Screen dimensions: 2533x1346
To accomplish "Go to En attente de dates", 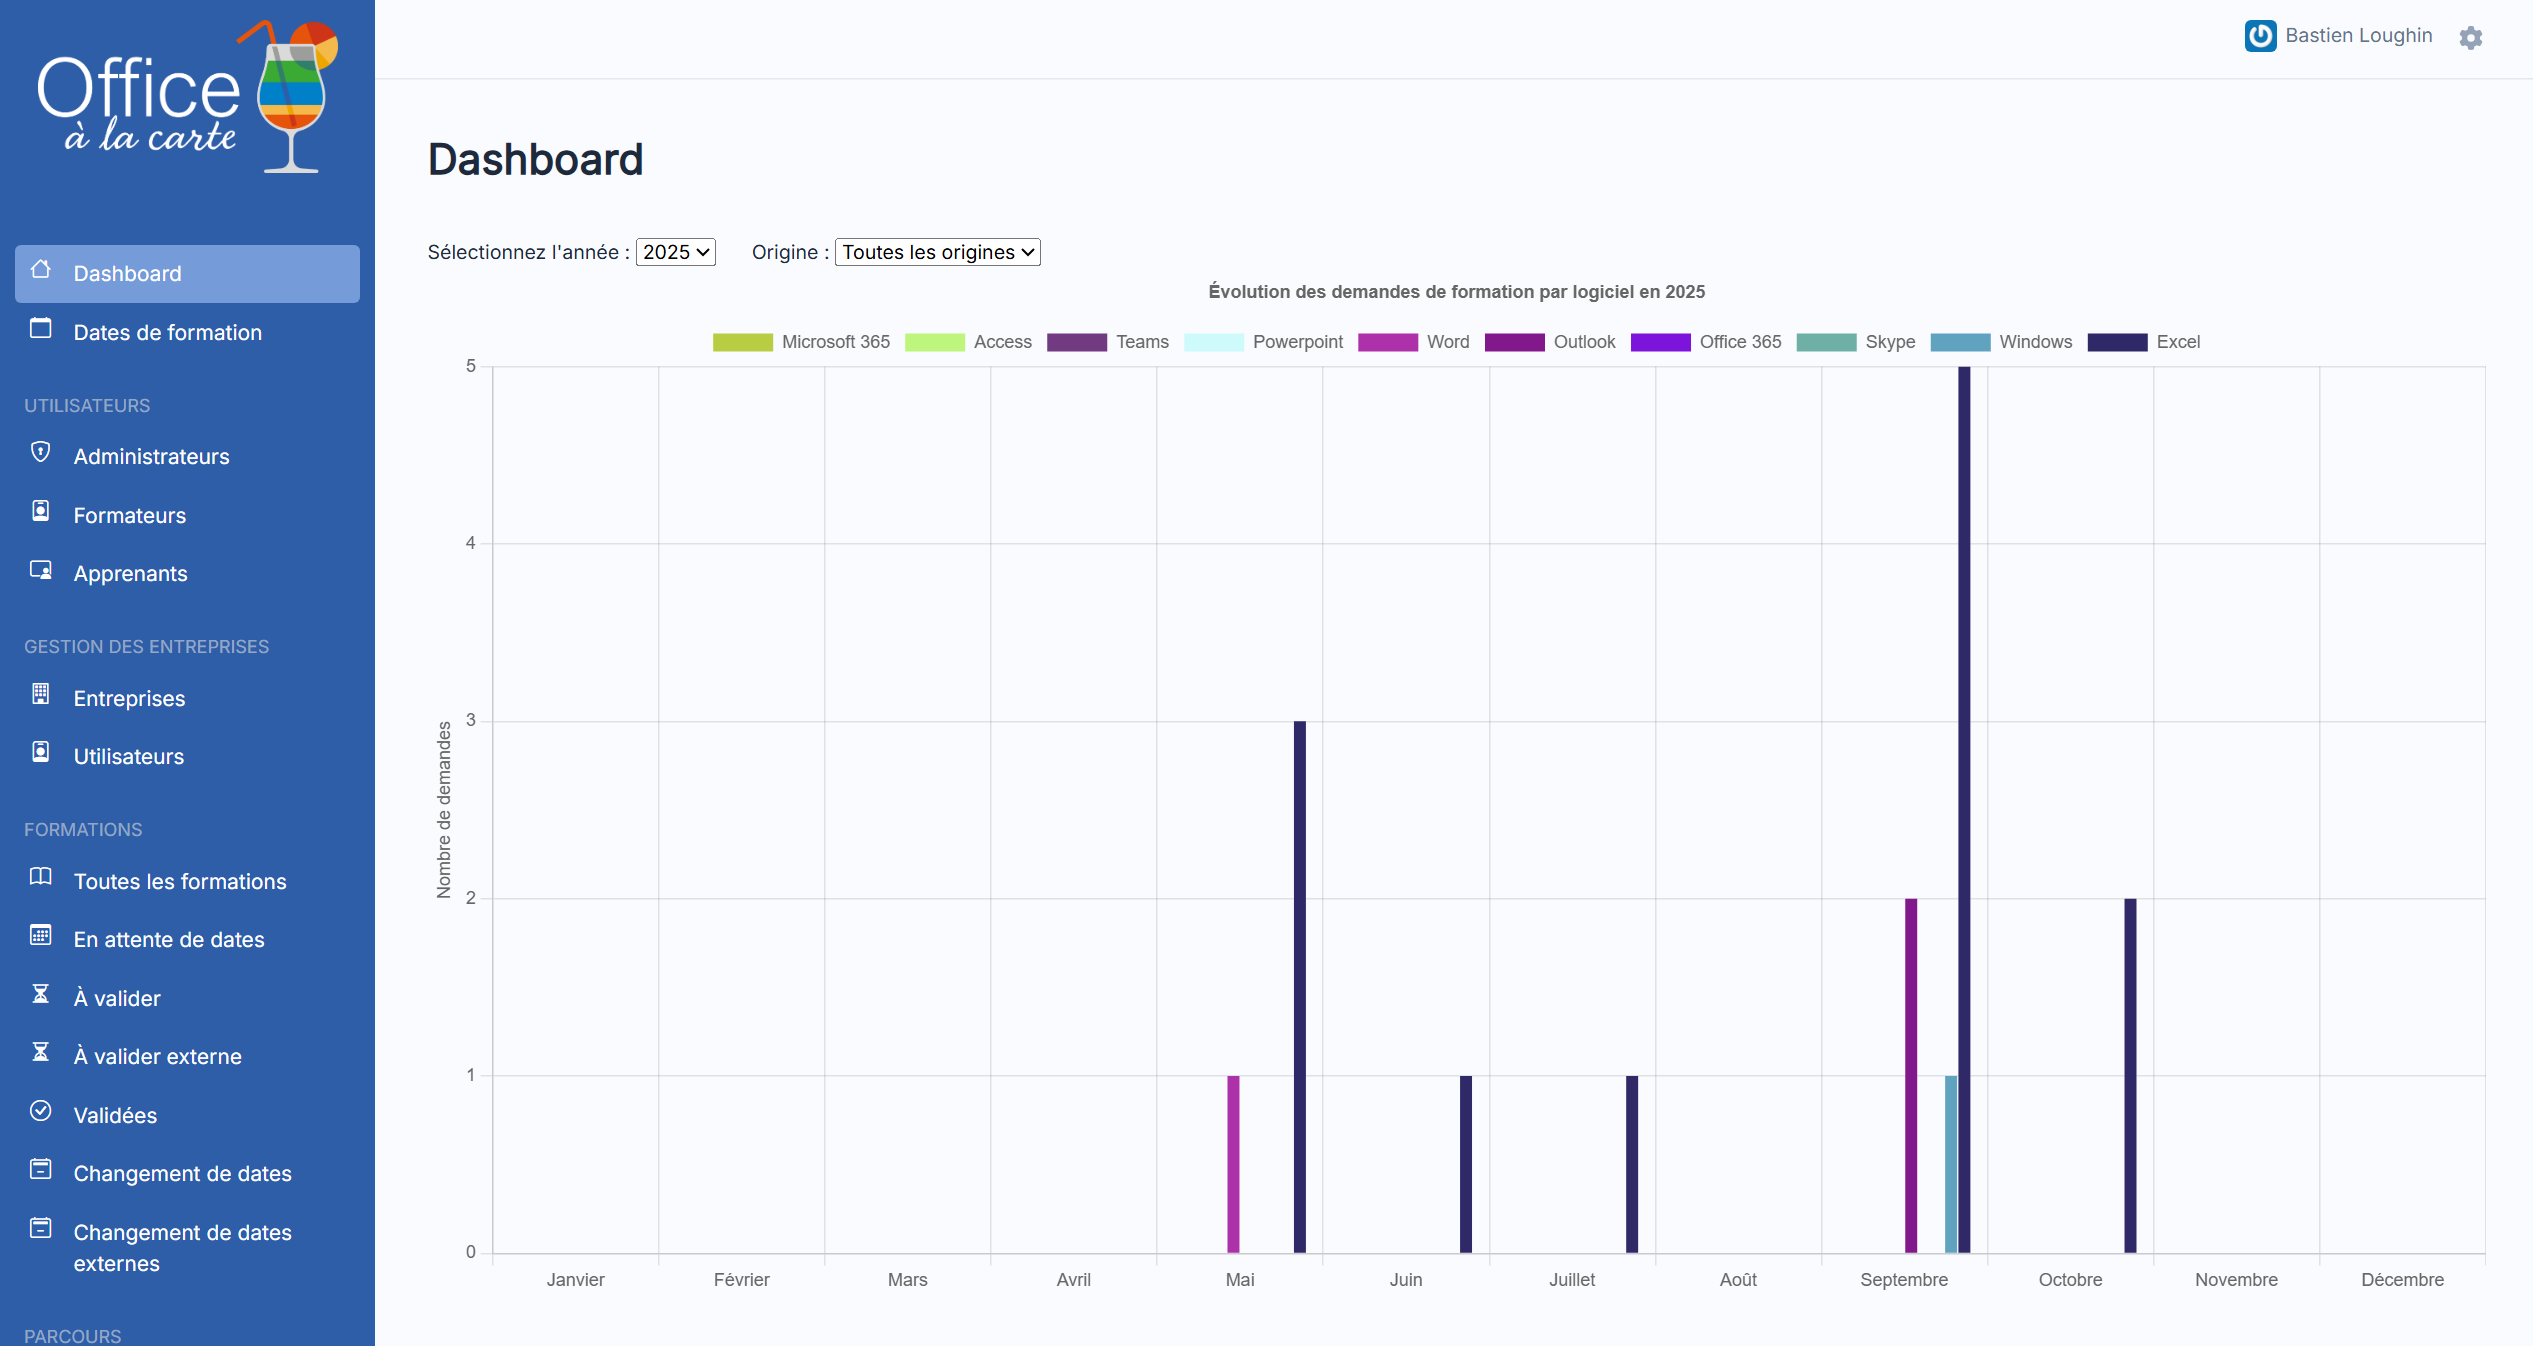I will point(169,940).
